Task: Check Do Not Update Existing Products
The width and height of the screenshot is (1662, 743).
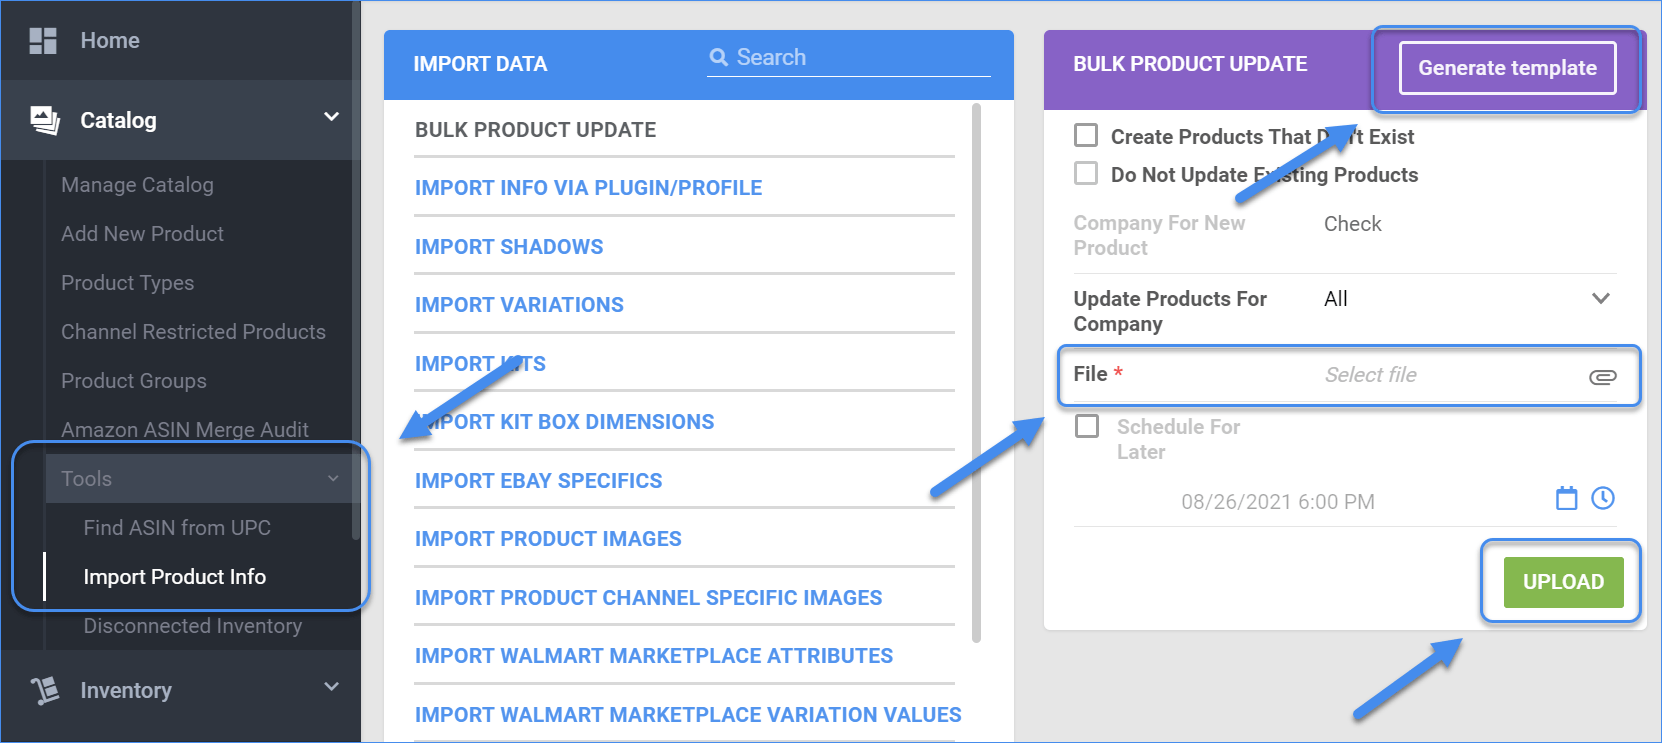Action: [1086, 173]
